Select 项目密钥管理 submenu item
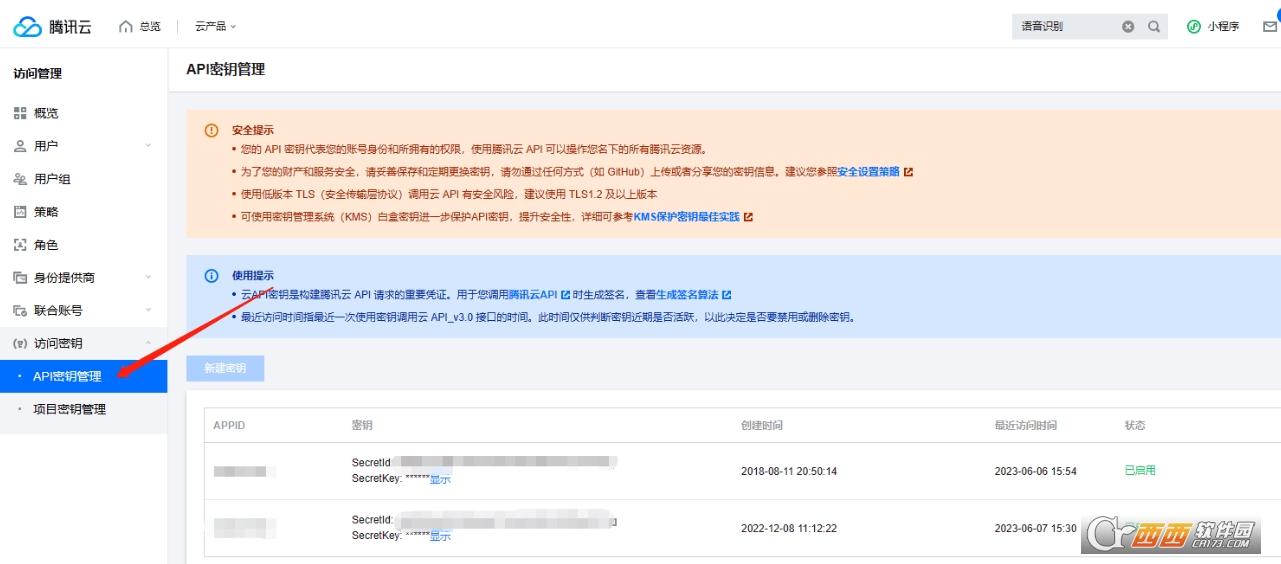The width and height of the screenshot is (1281, 564). [84, 409]
